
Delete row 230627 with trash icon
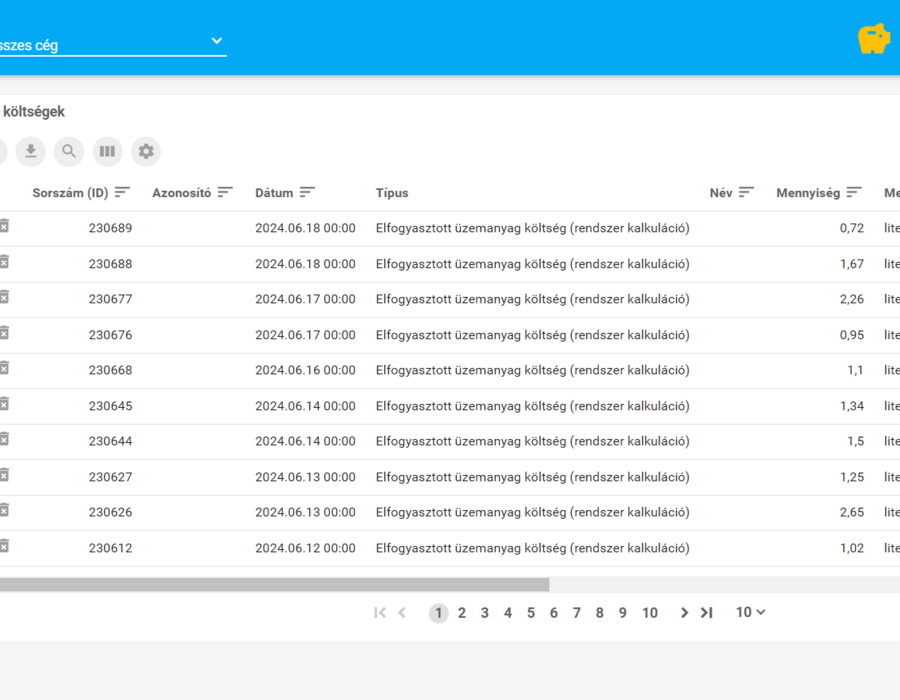coord(4,475)
